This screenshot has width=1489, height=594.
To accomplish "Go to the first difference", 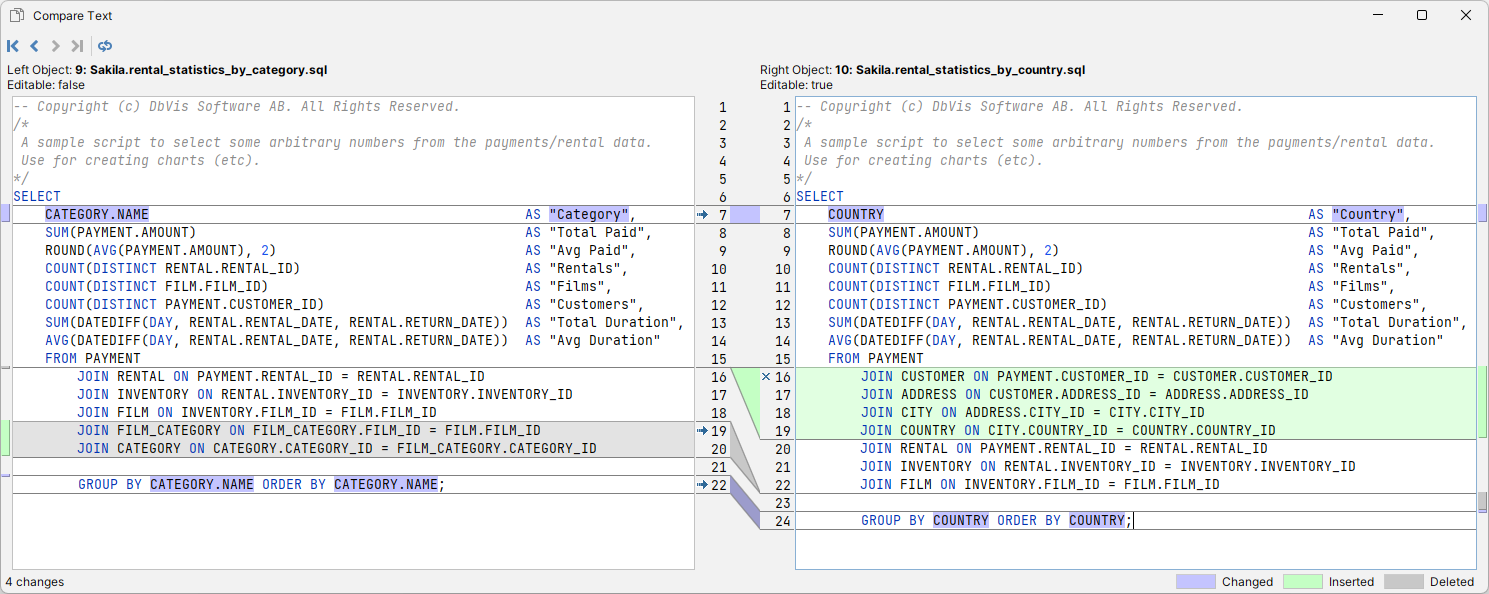I will coord(13,46).
